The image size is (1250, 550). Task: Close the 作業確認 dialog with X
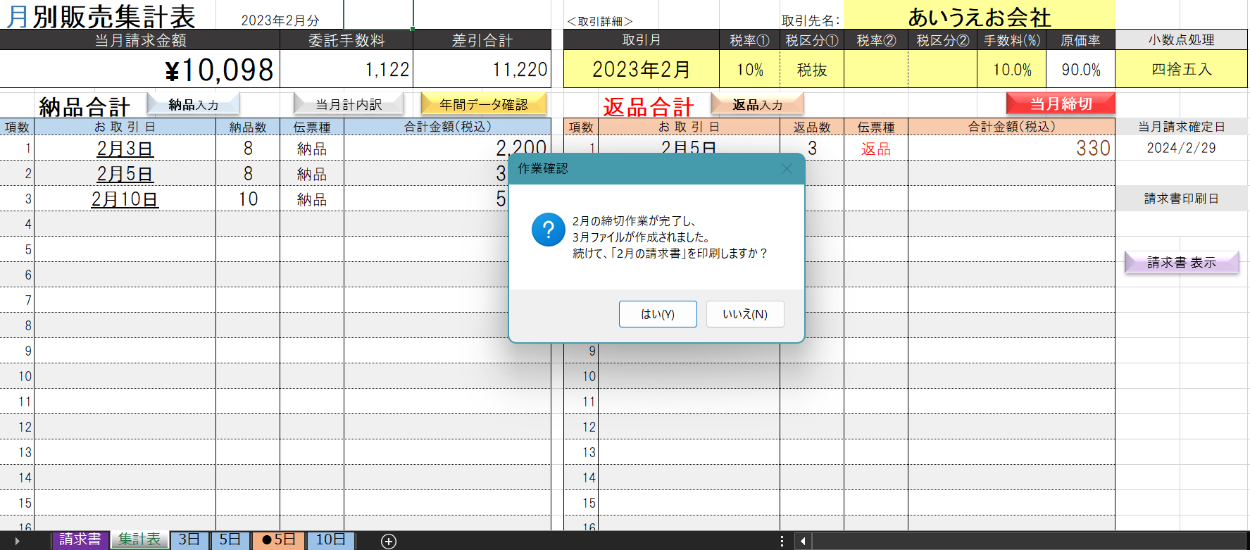(x=786, y=169)
